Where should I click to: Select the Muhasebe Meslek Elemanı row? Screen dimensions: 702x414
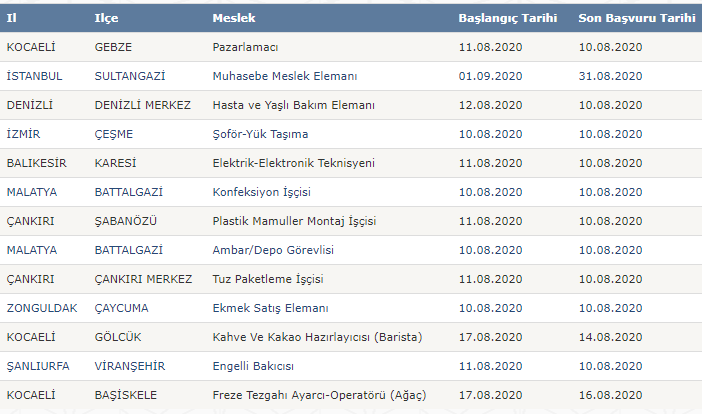285,76
